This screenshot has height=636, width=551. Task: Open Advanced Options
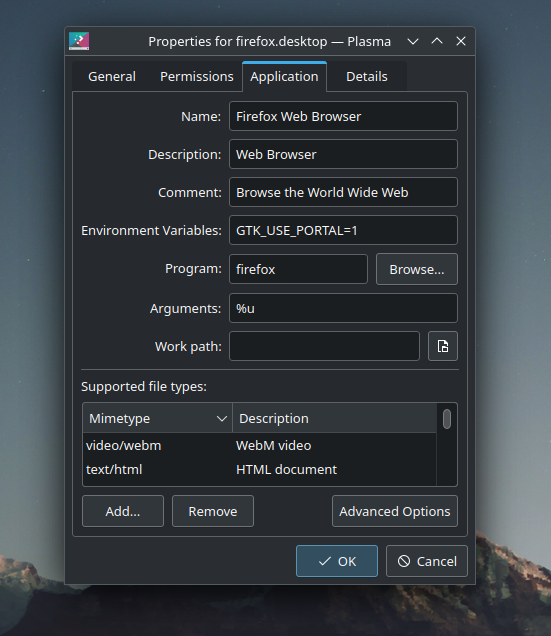(395, 511)
